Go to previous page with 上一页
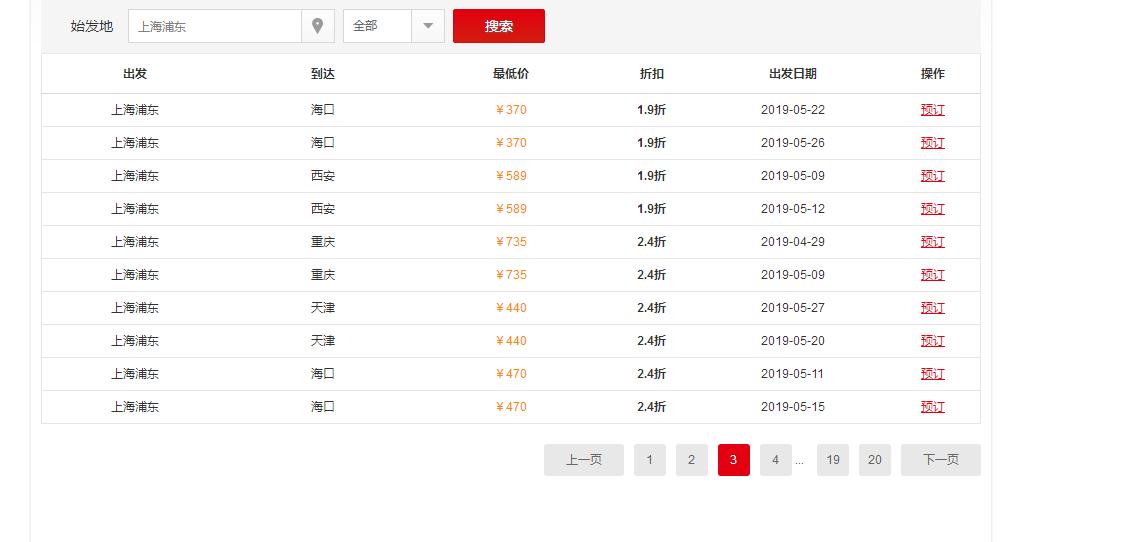The width and height of the screenshot is (1138, 542). click(x=584, y=460)
